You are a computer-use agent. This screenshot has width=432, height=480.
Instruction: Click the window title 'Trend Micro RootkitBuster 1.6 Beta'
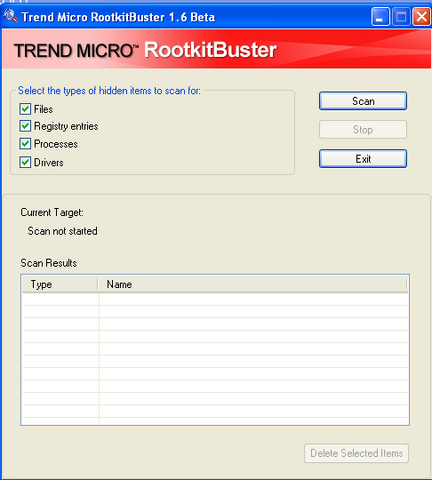[x=118, y=17]
